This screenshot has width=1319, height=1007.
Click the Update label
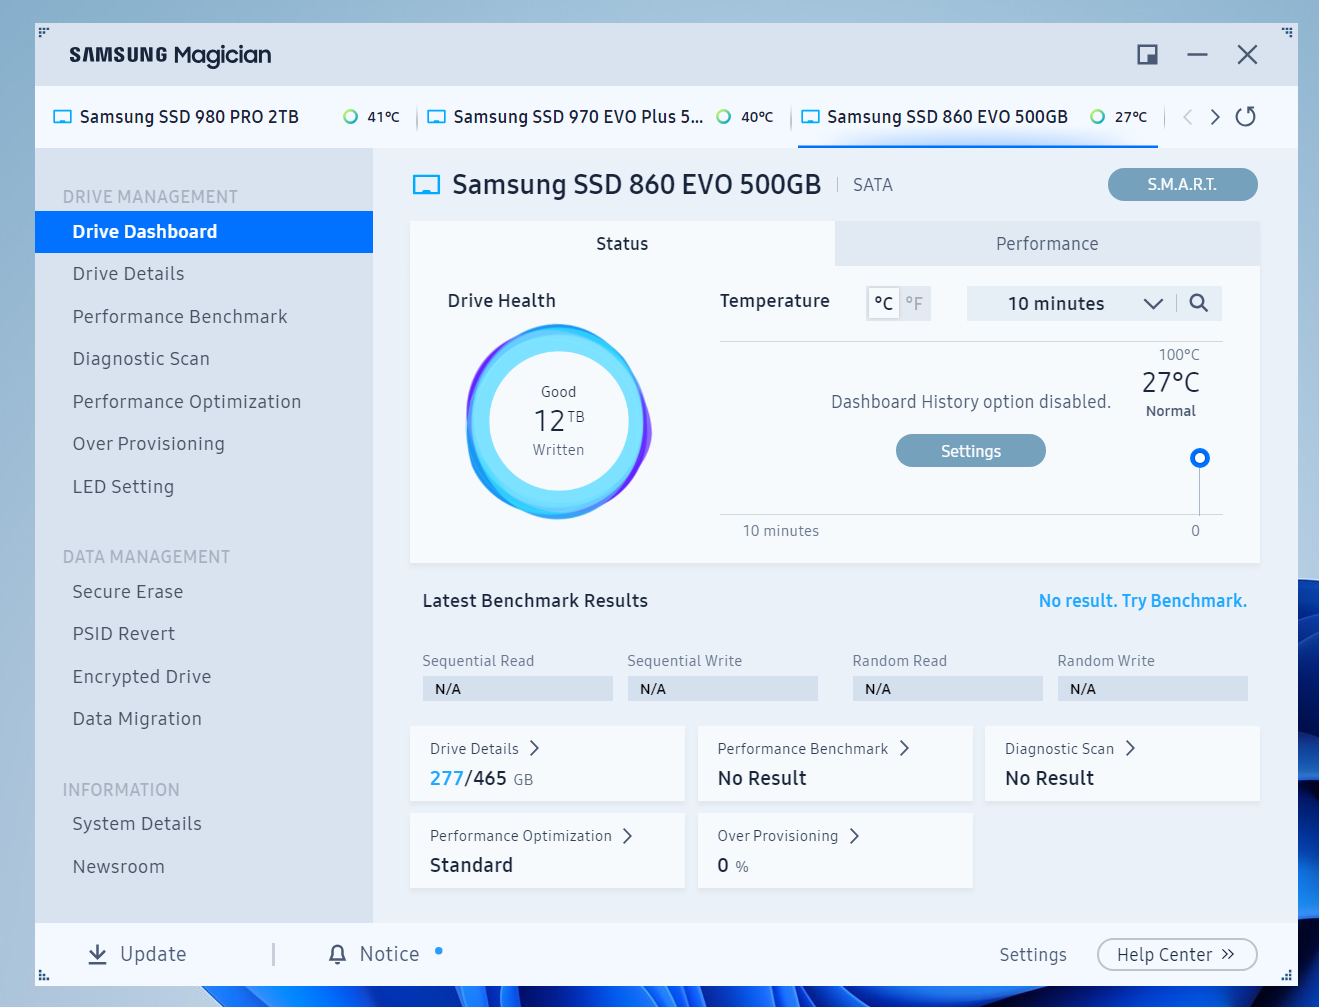[x=153, y=954]
